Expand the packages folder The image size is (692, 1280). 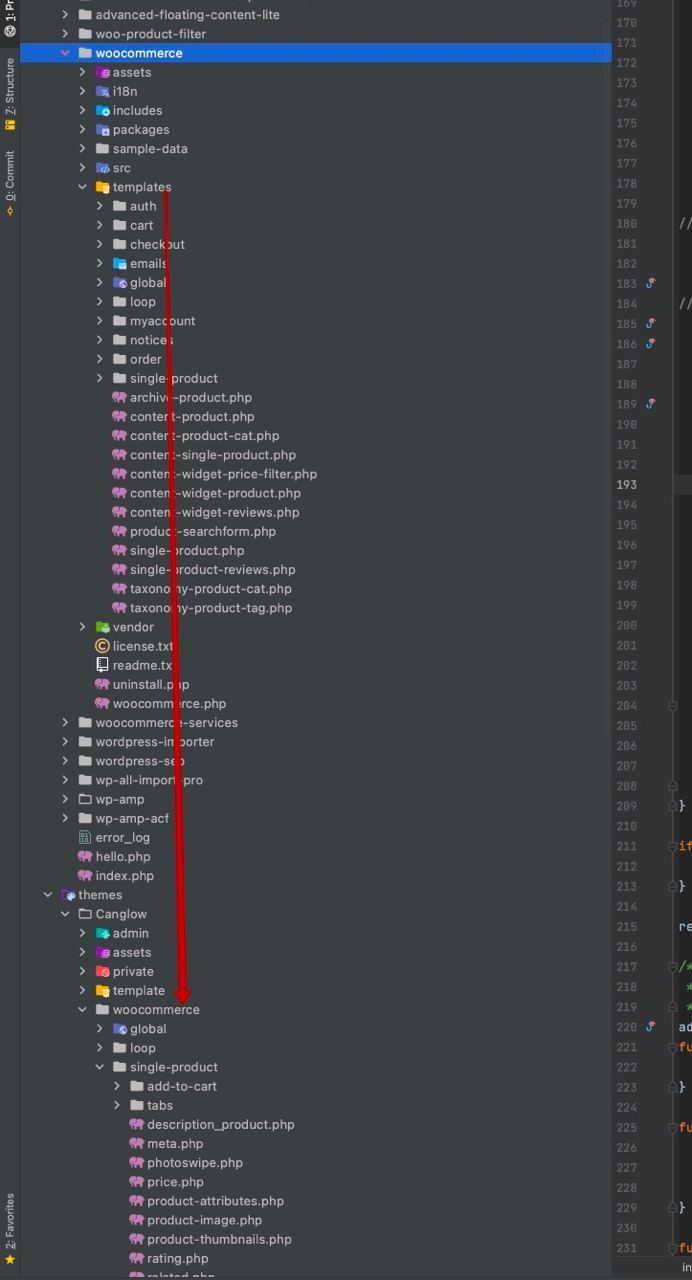[x=83, y=129]
